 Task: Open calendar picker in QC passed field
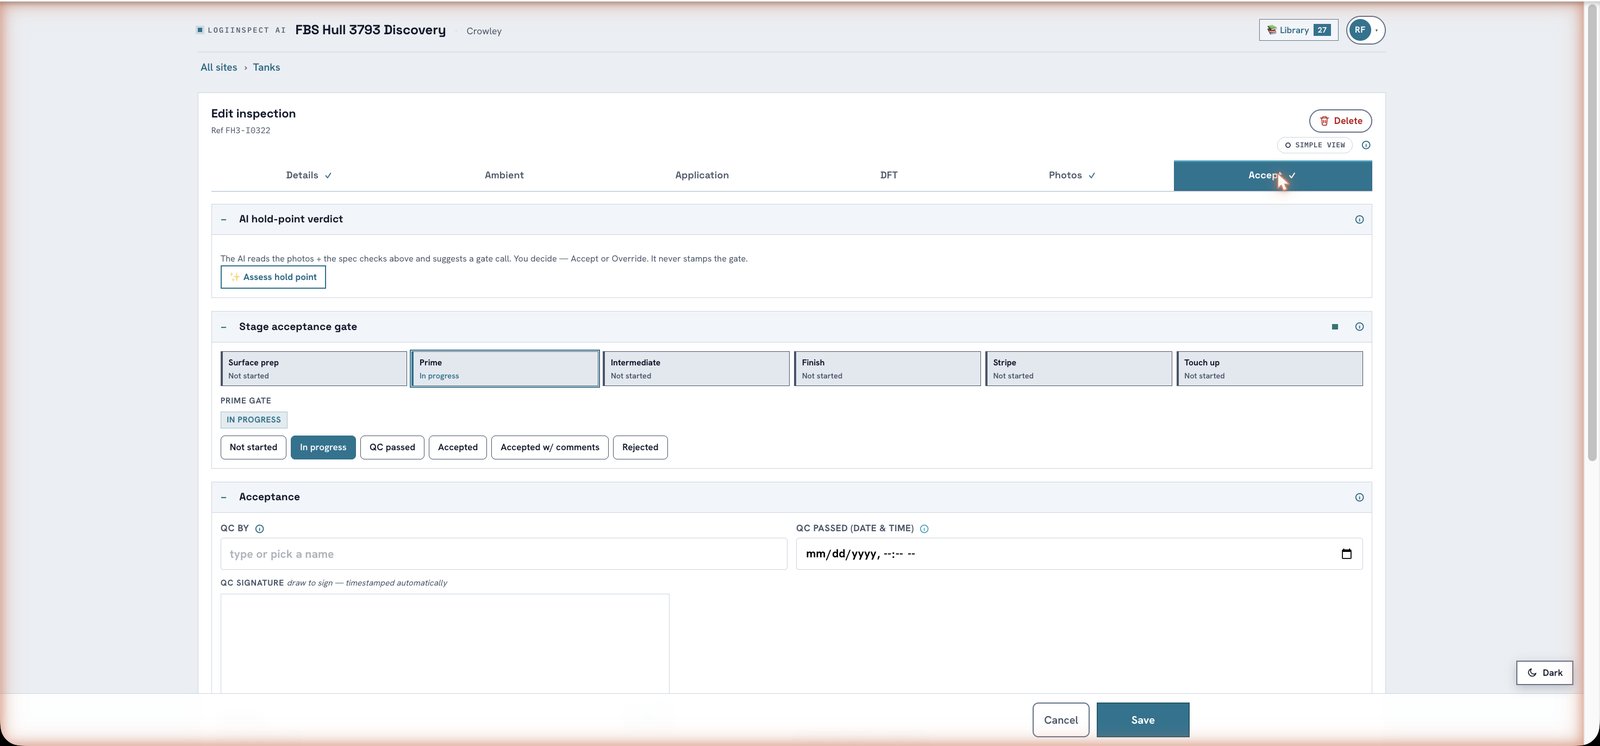point(1346,554)
